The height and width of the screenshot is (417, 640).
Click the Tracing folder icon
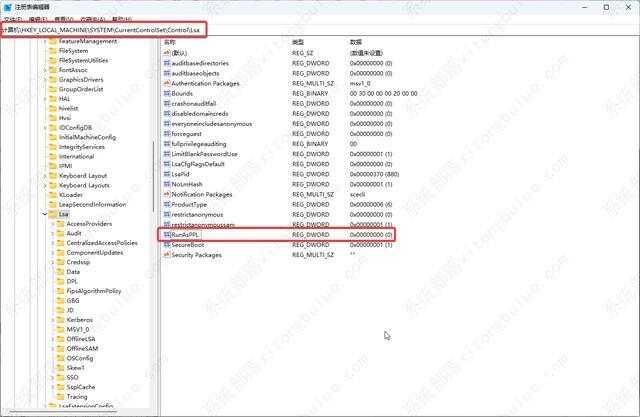pos(60,397)
